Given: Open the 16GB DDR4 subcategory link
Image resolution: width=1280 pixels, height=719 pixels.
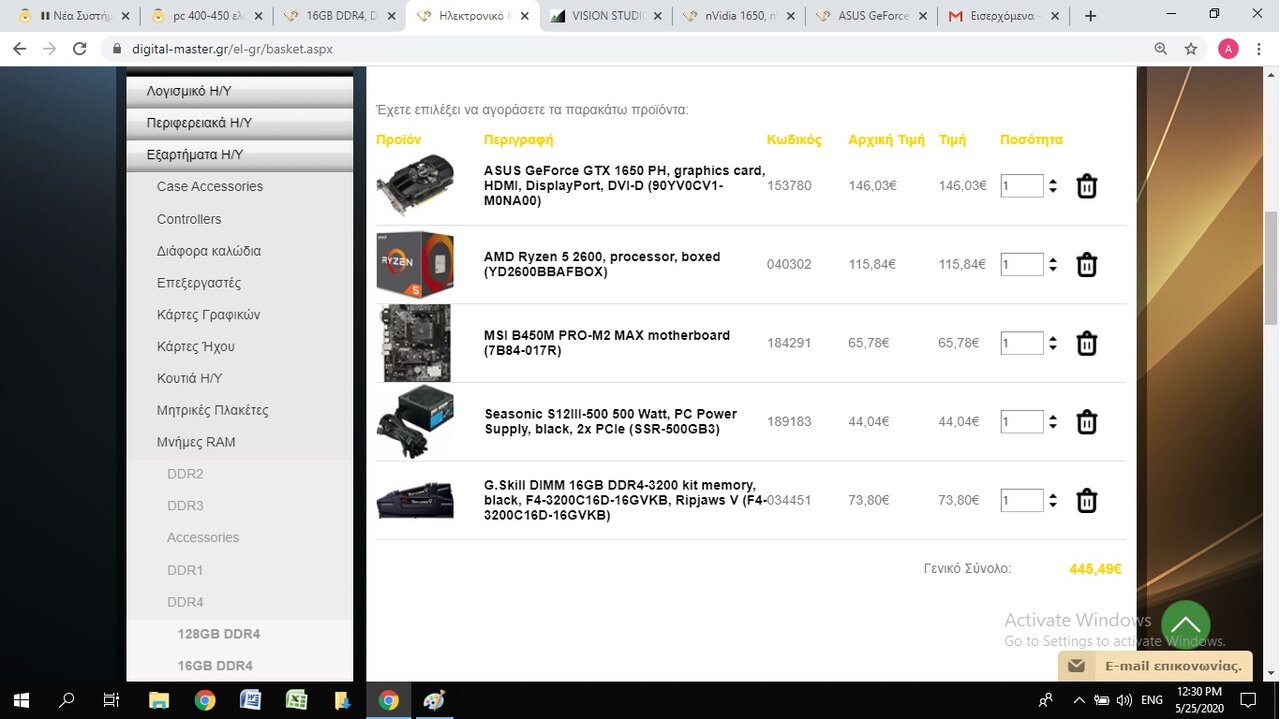Looking at the screenshot, I should tap(215, 666).
